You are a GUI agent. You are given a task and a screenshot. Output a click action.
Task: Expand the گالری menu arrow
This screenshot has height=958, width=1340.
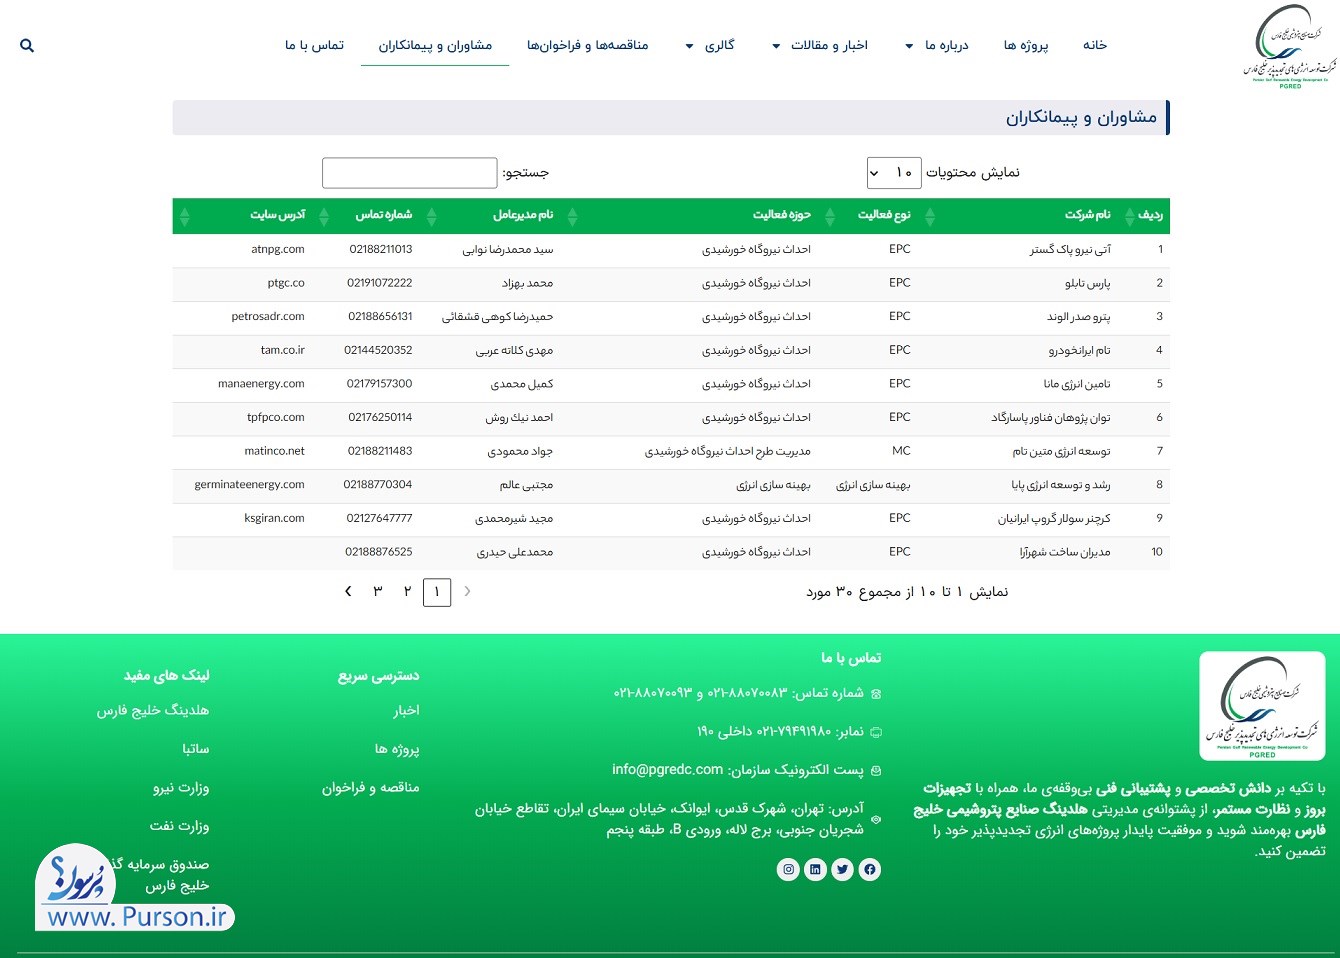click(689, 46)
